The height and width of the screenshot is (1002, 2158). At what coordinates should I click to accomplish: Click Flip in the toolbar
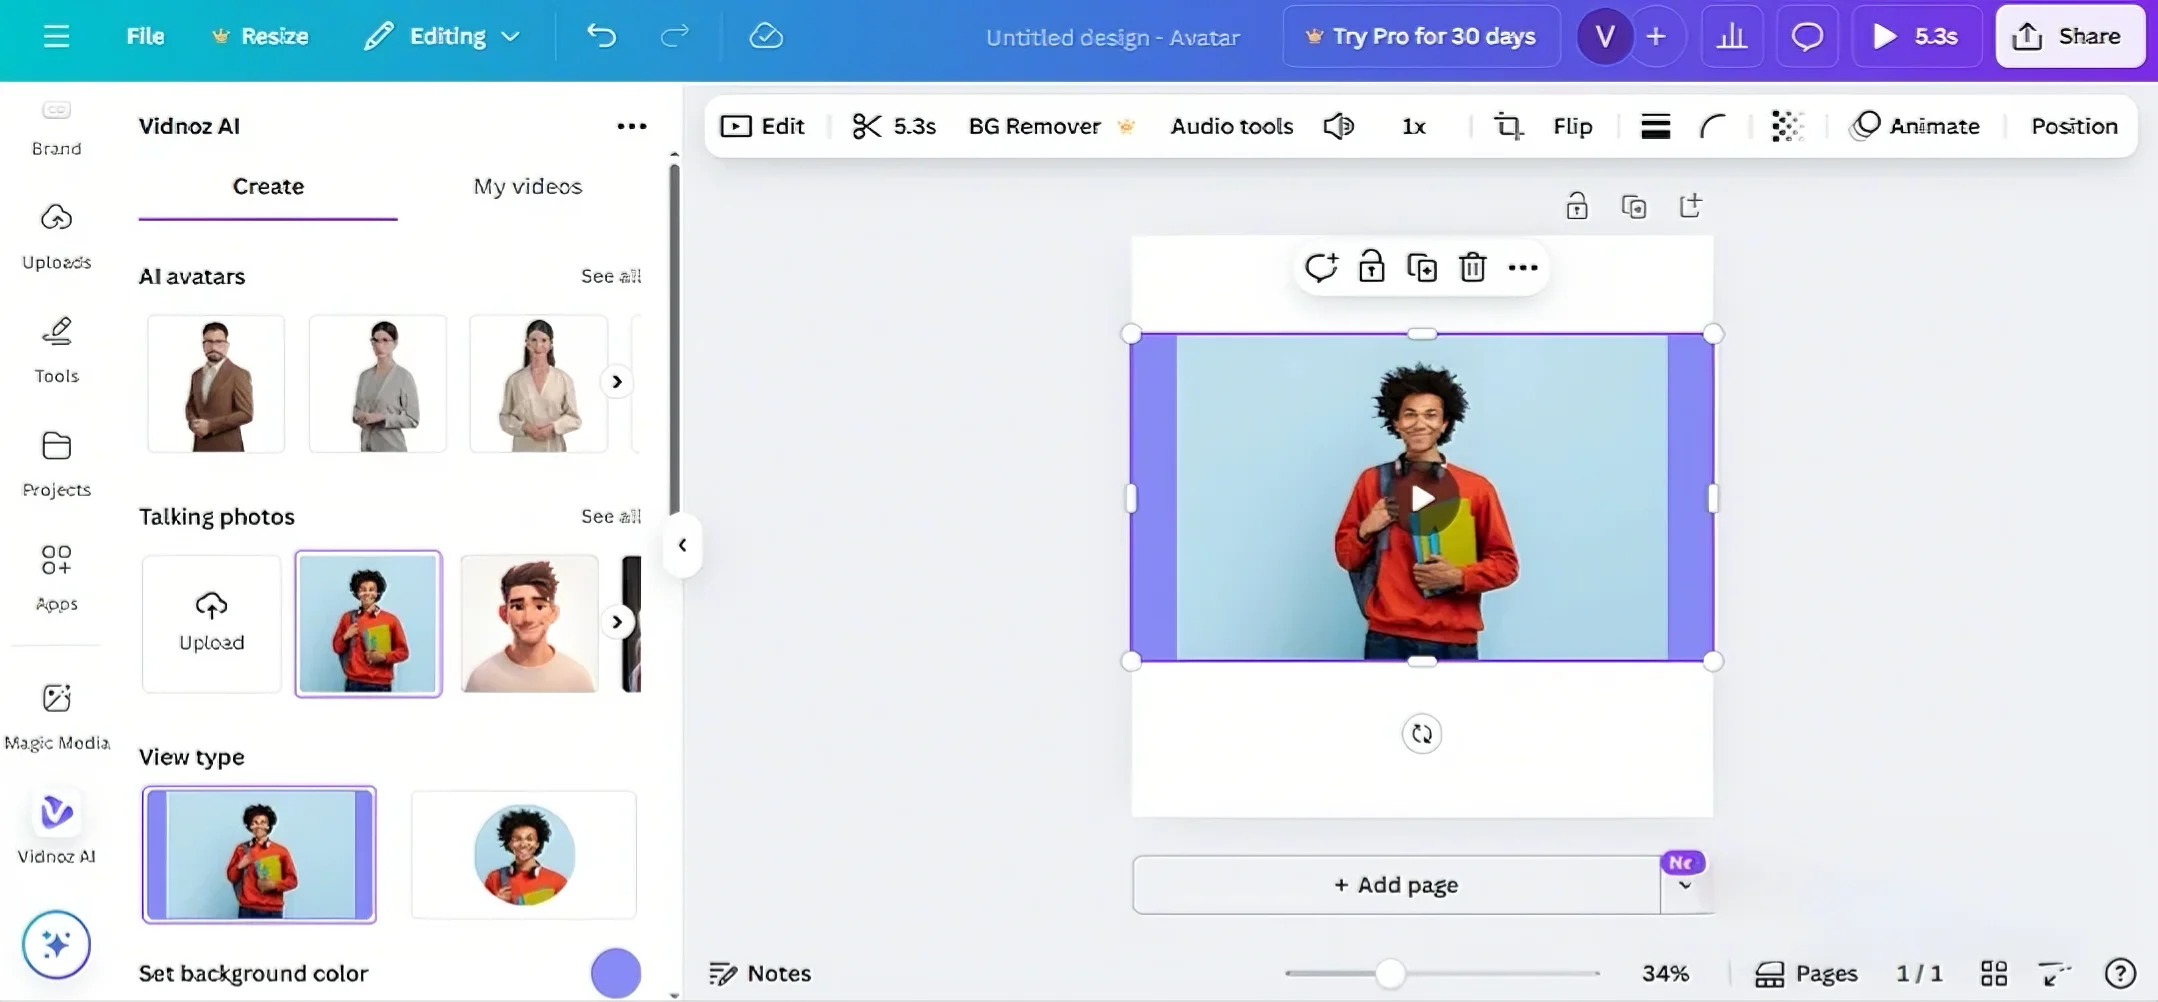tap(1572, 126)
